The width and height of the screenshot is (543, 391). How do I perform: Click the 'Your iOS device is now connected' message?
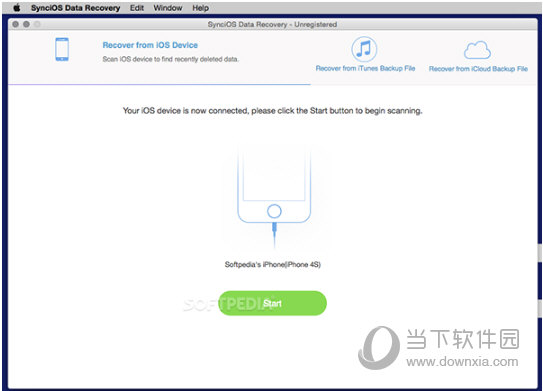click(x=273, y=111)
